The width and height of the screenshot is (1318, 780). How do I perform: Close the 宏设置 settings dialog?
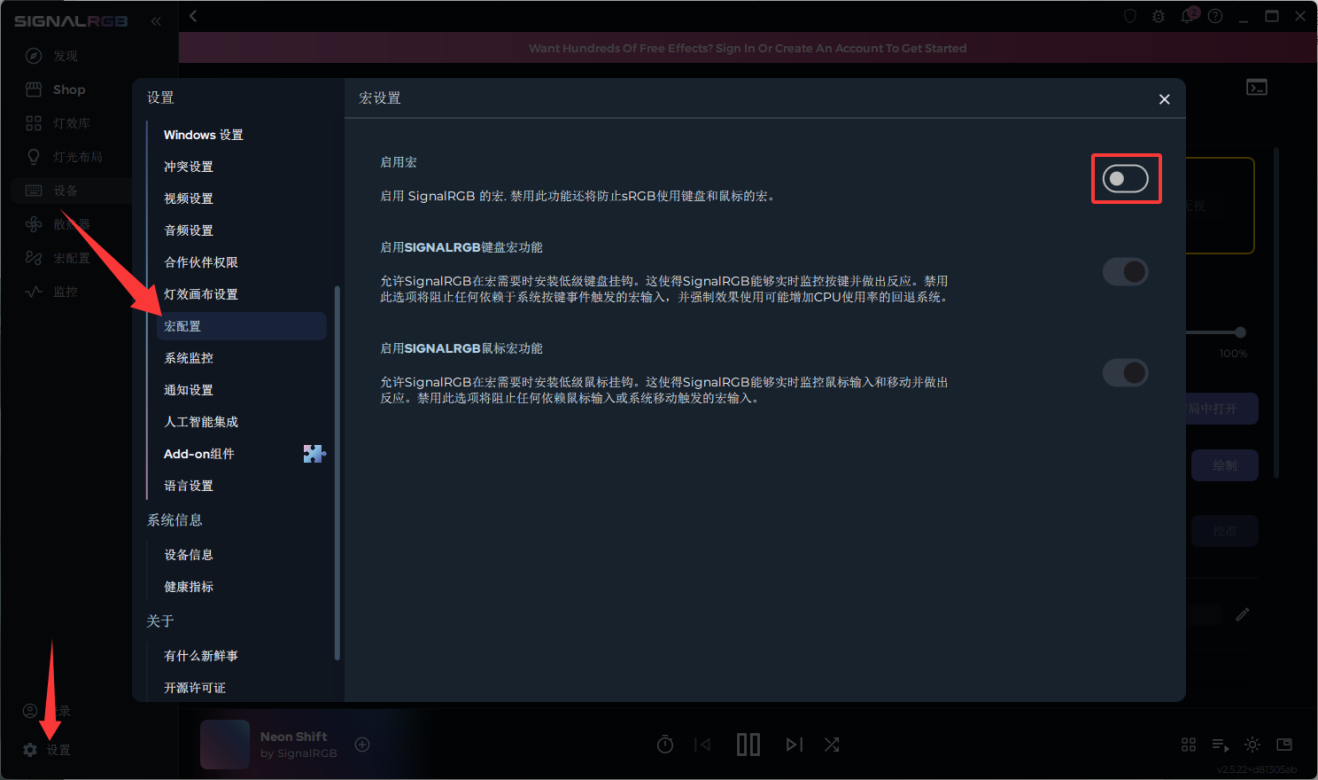click(x=1164, y=99)
